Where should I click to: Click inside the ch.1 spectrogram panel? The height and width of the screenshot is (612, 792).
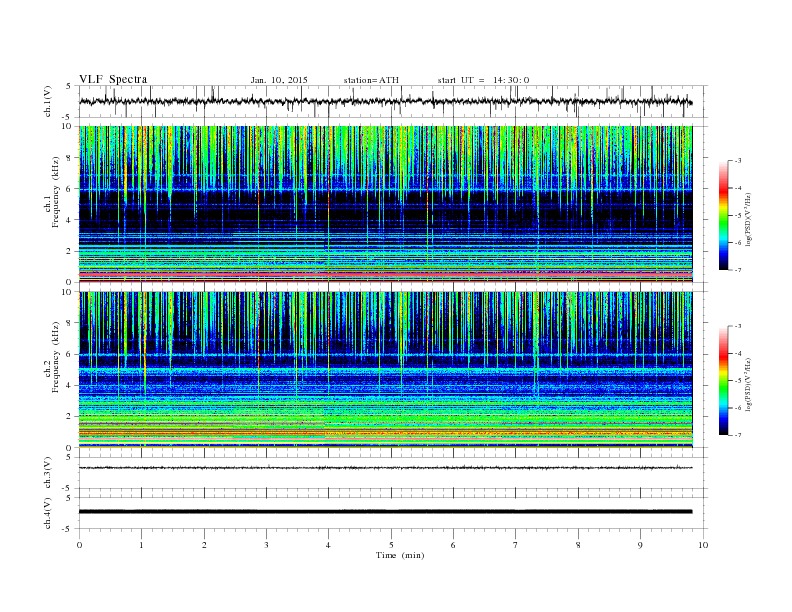(x=385, y=204)
